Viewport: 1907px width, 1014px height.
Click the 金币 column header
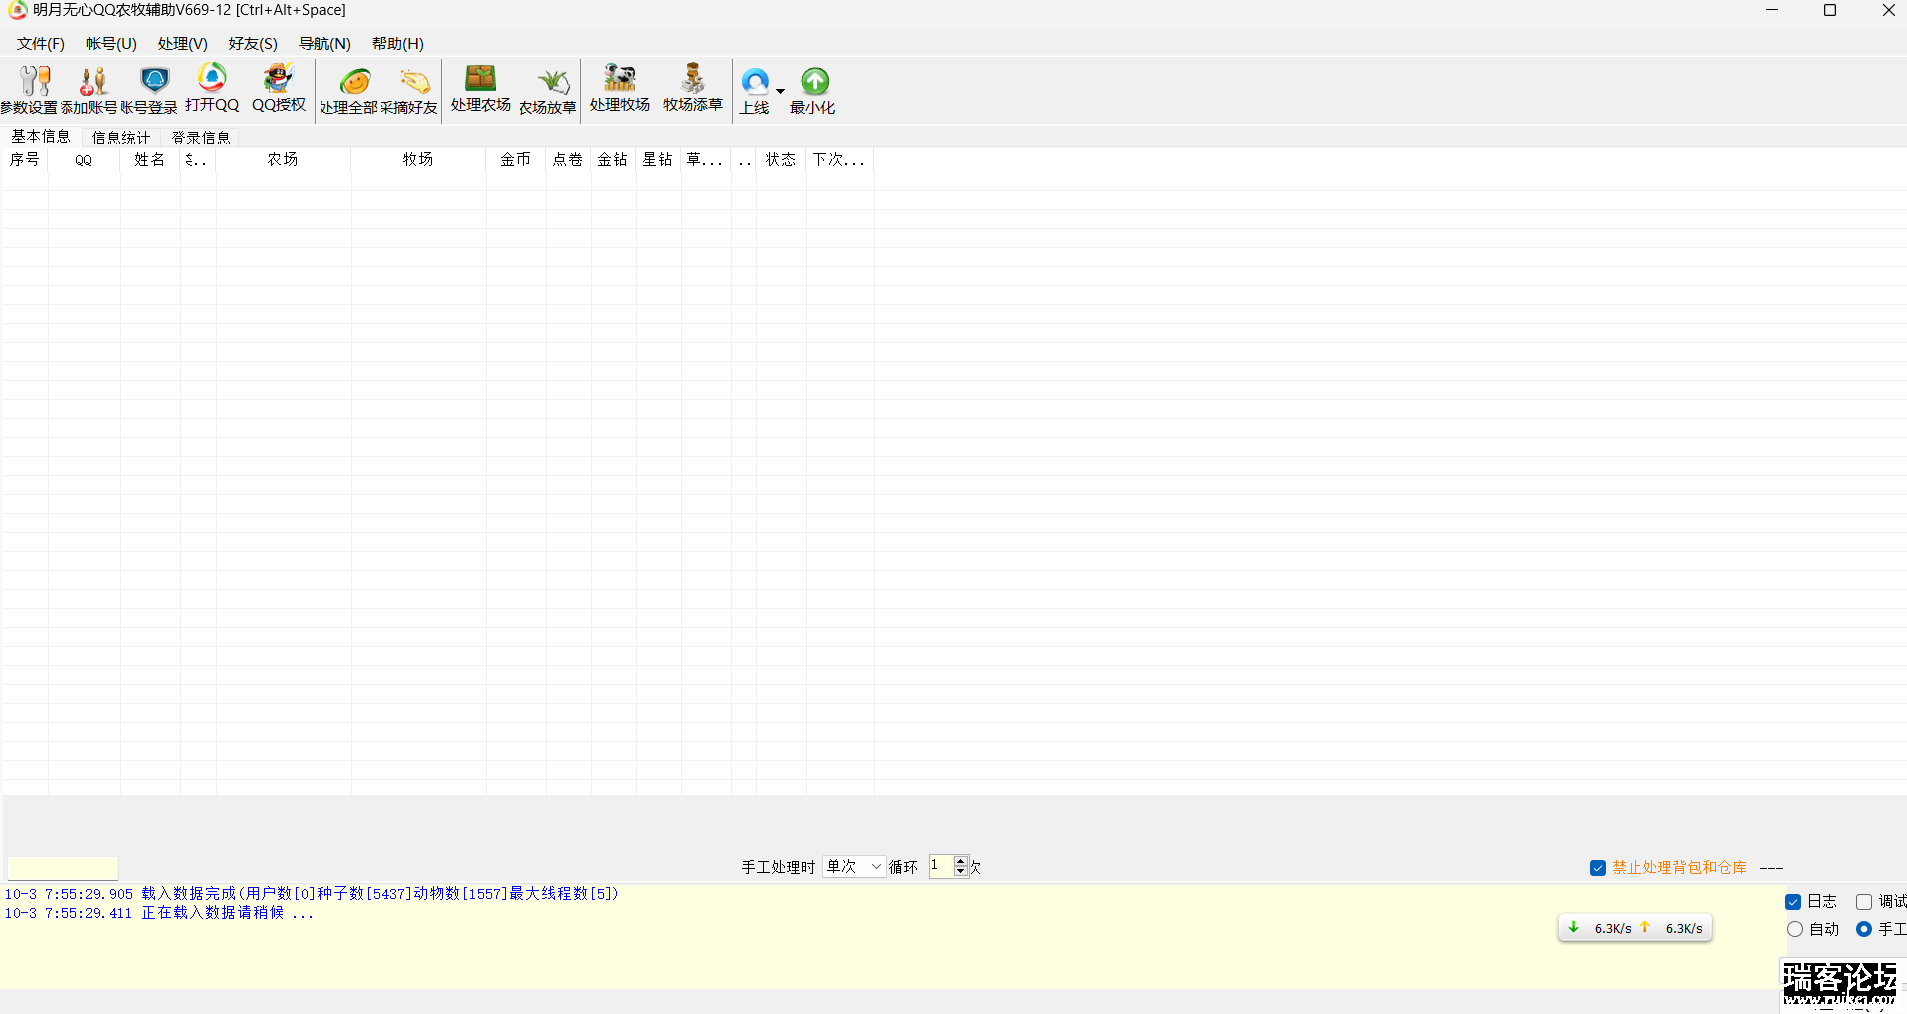(x=516, y=160)
